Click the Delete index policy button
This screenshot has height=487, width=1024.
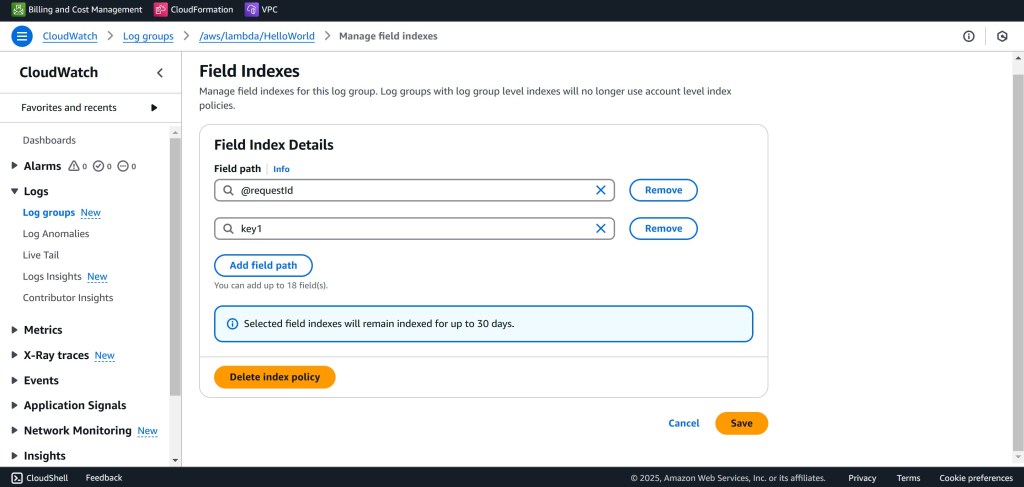point(274,377)
